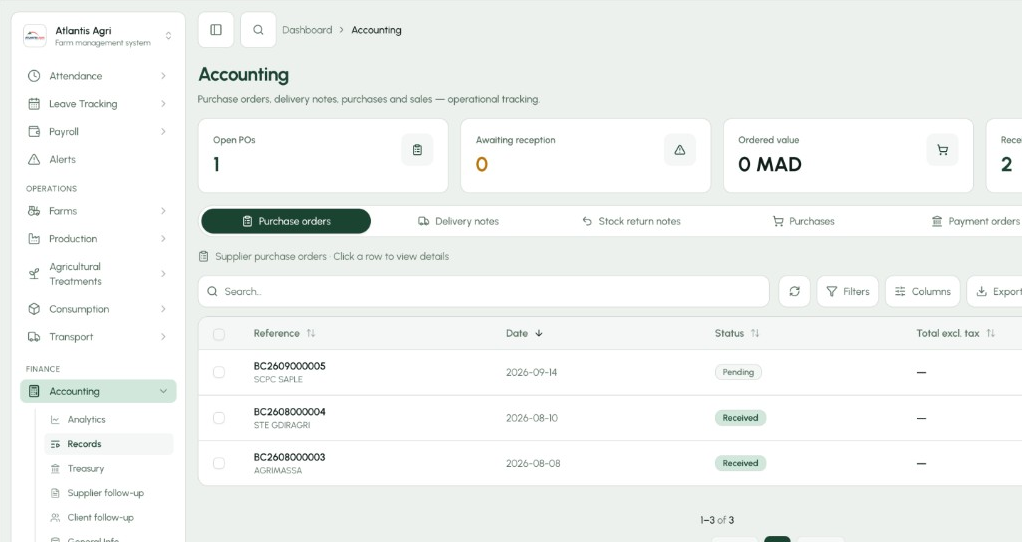Expand the Attendance menu

[163, 76]
